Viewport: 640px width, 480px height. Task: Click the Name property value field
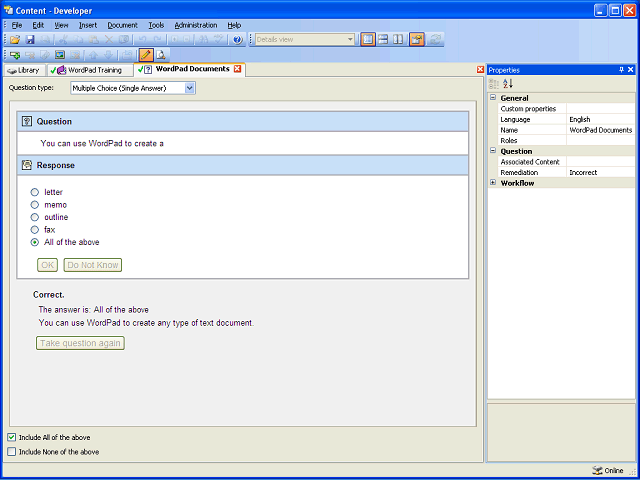tap(601, 130)
